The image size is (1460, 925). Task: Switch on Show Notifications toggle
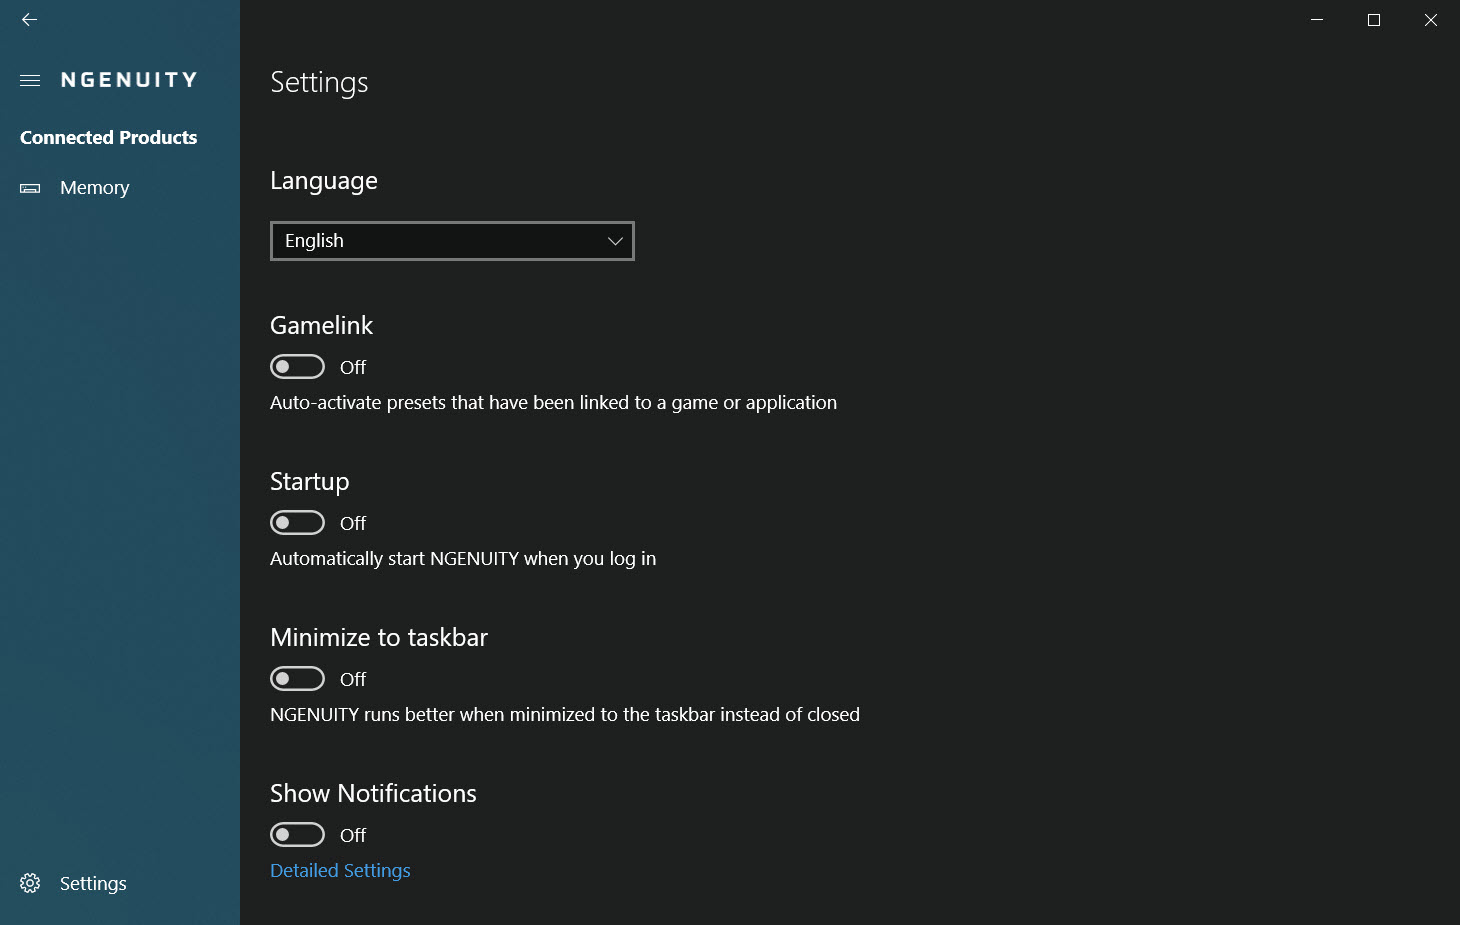tap(297, 835)
